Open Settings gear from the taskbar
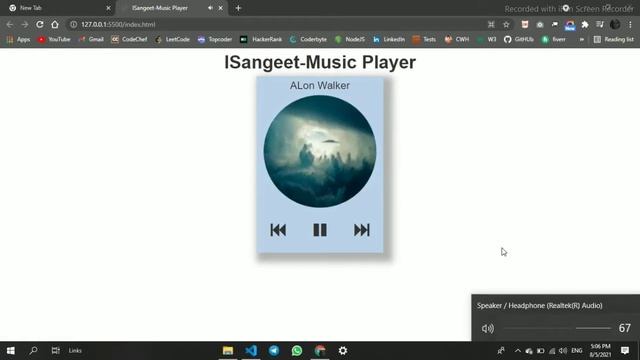The height and width of the screenshot is (360, 640). click(x=343, y=351)
